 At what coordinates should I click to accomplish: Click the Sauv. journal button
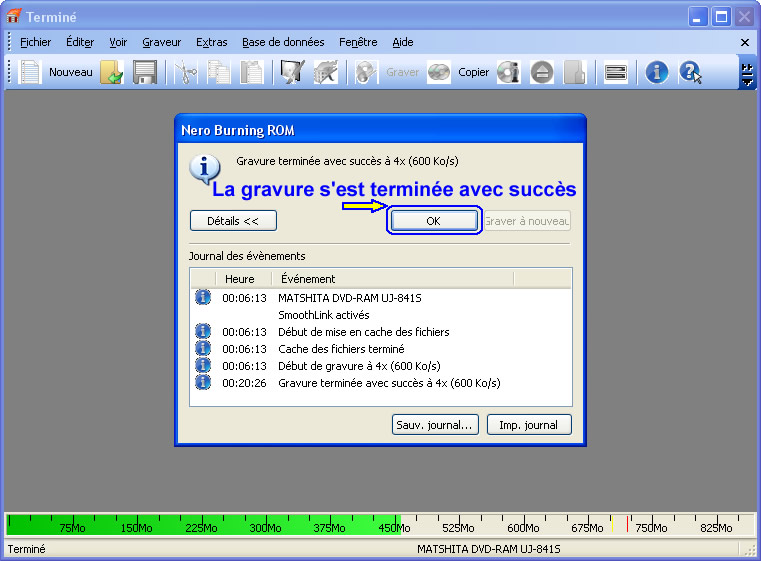[435, 425]
